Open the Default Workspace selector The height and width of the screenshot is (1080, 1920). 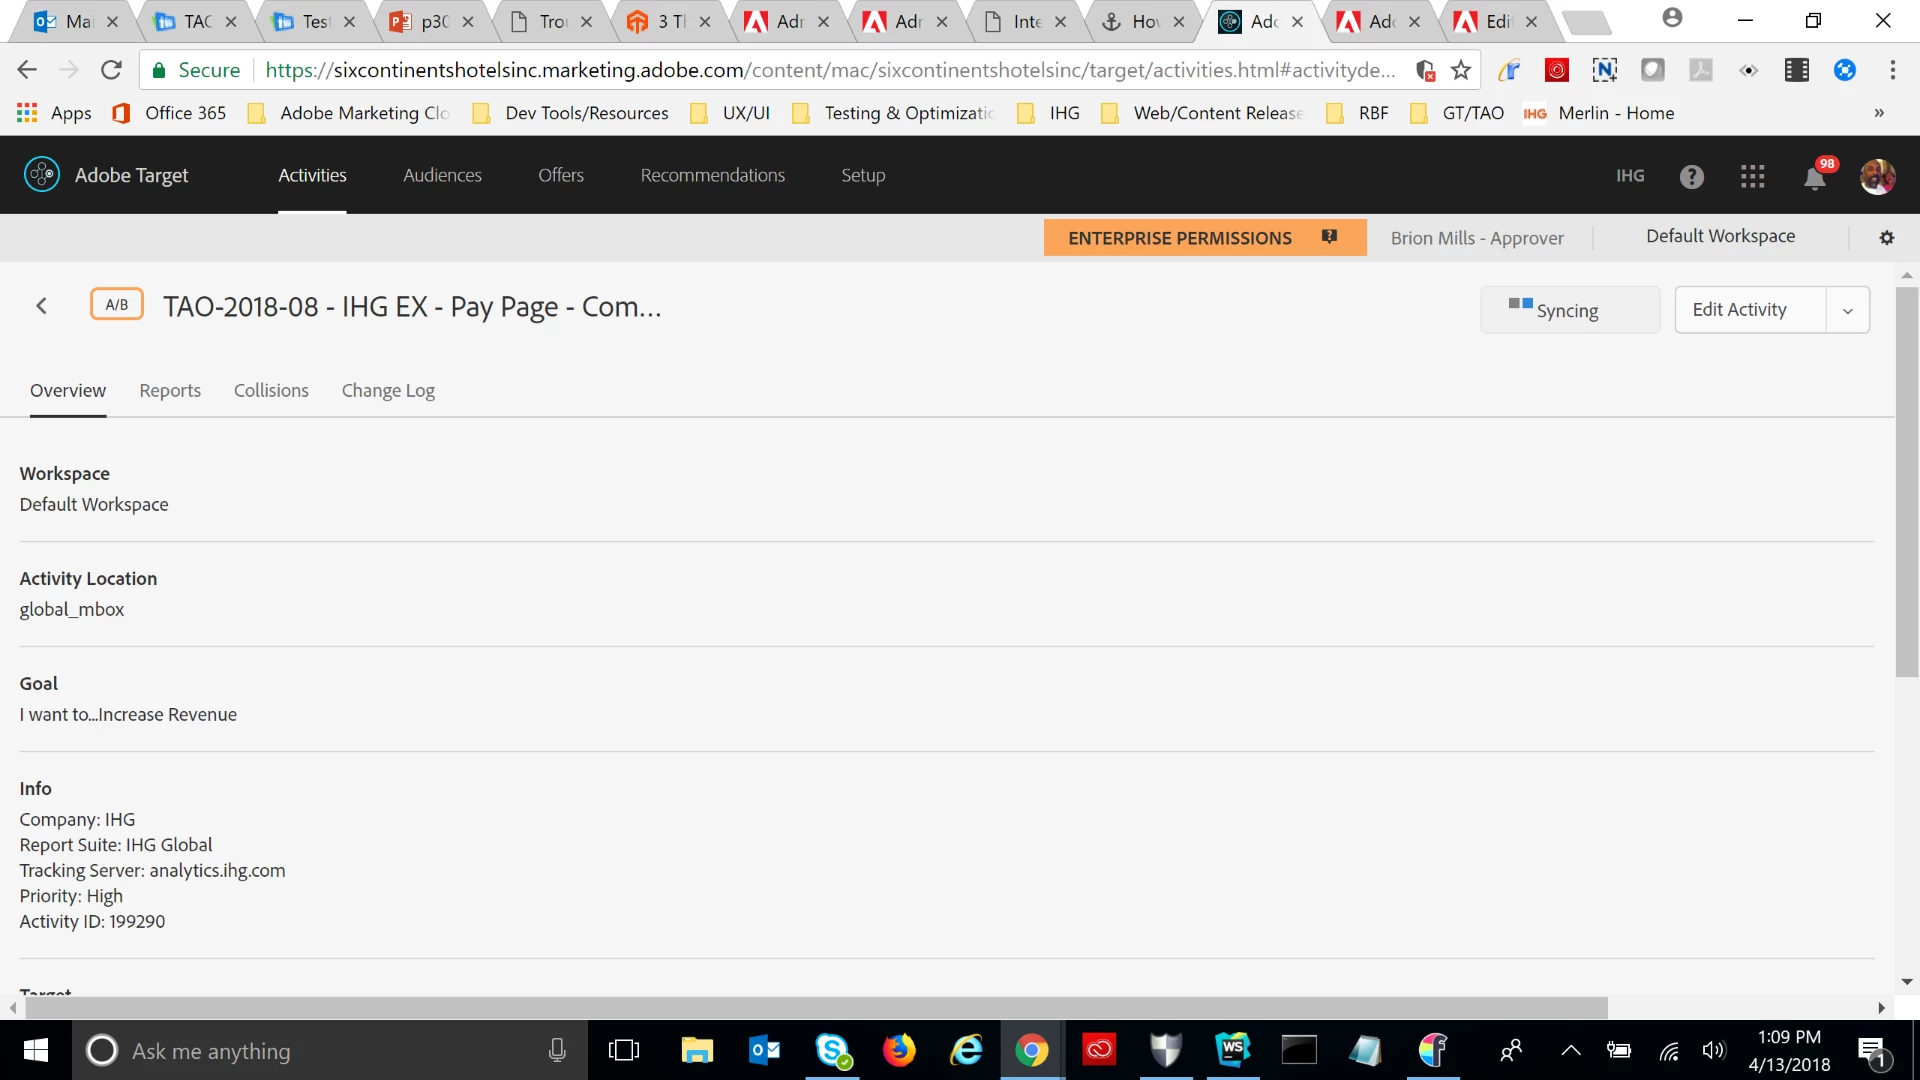[x=1720, y=237]
